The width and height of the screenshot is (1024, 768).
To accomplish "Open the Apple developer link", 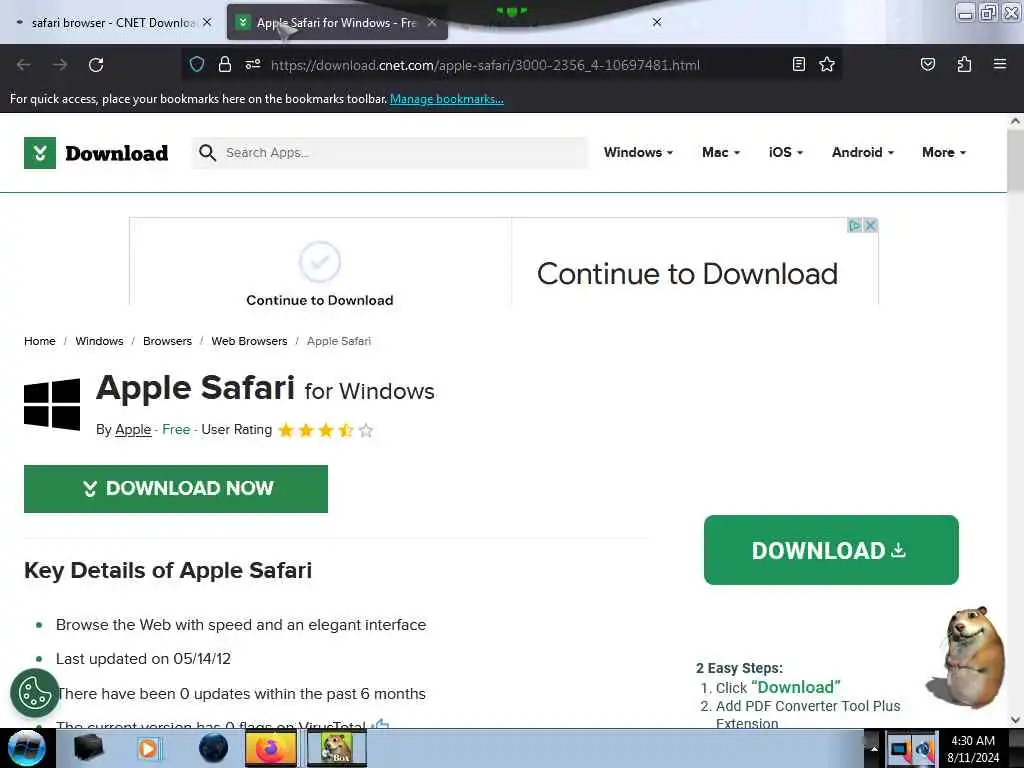I will [x=133, y=430].
